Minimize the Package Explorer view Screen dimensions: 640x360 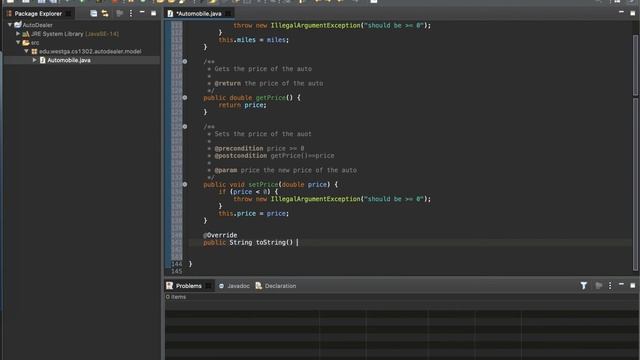pyautogui.click(x=142, y=13)
